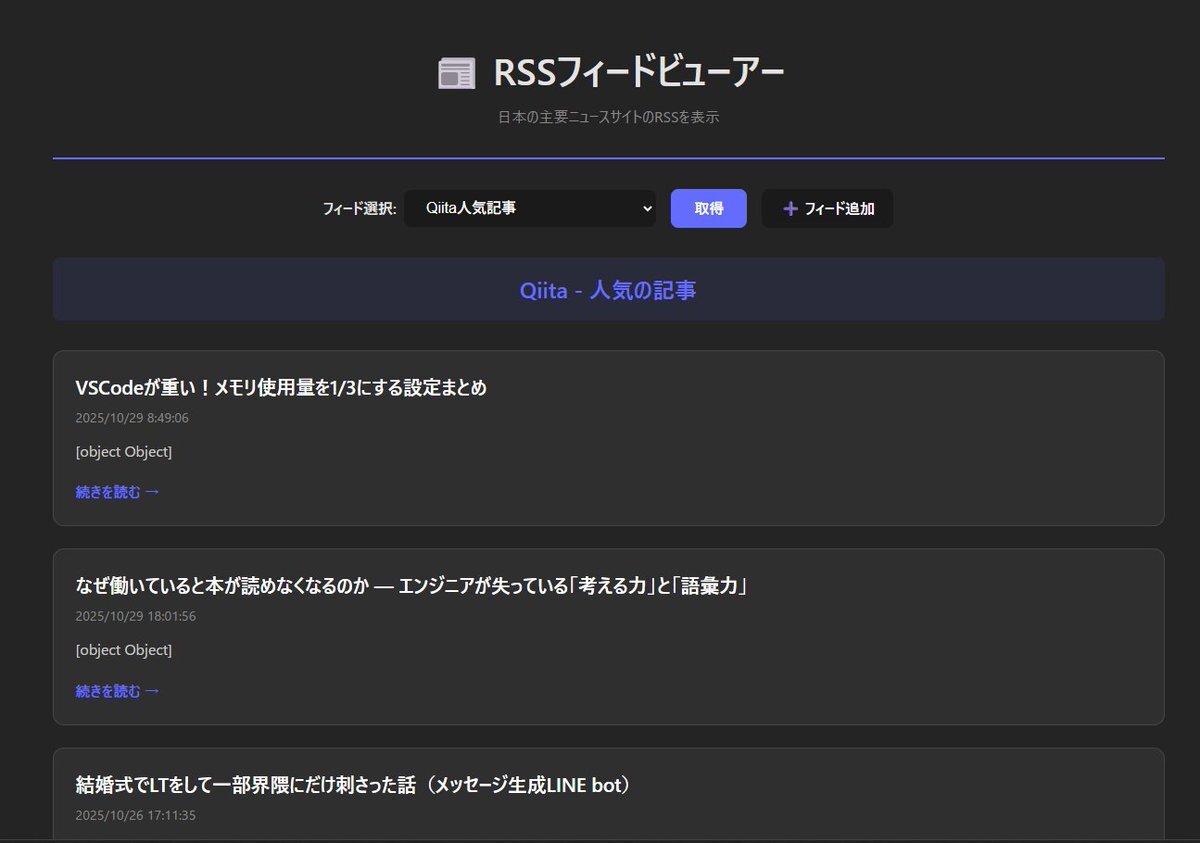Click [object Object] text in the VSCode article
The height and width of the screenshot is (843, 1200).
pos(124,452)
